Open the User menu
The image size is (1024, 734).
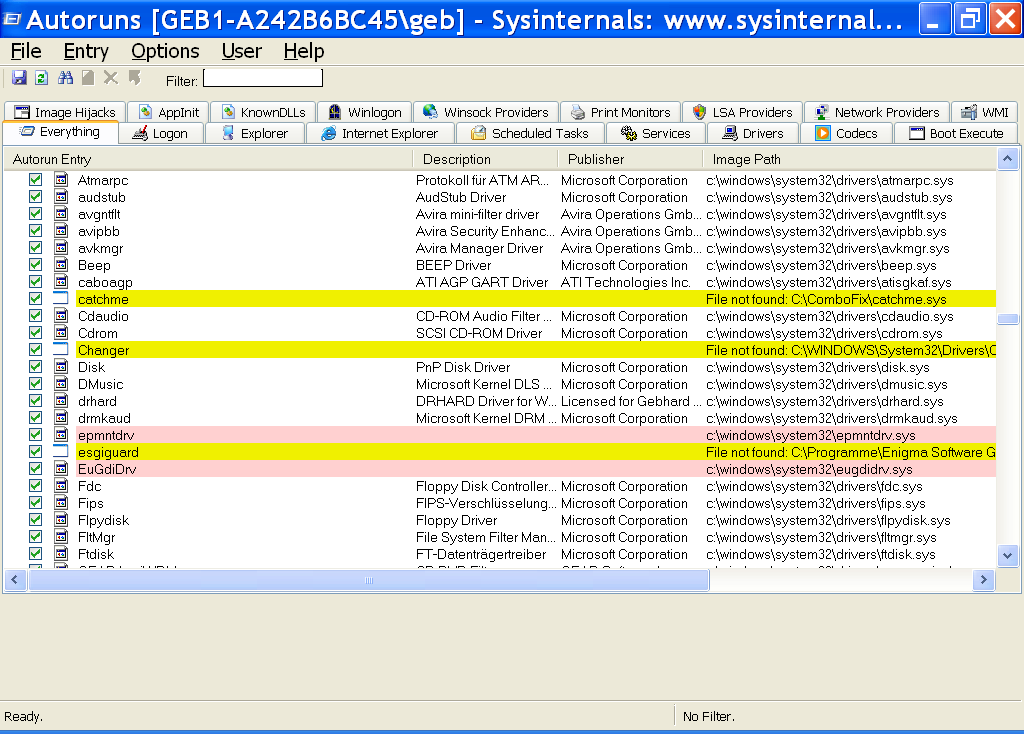point(242,51)
